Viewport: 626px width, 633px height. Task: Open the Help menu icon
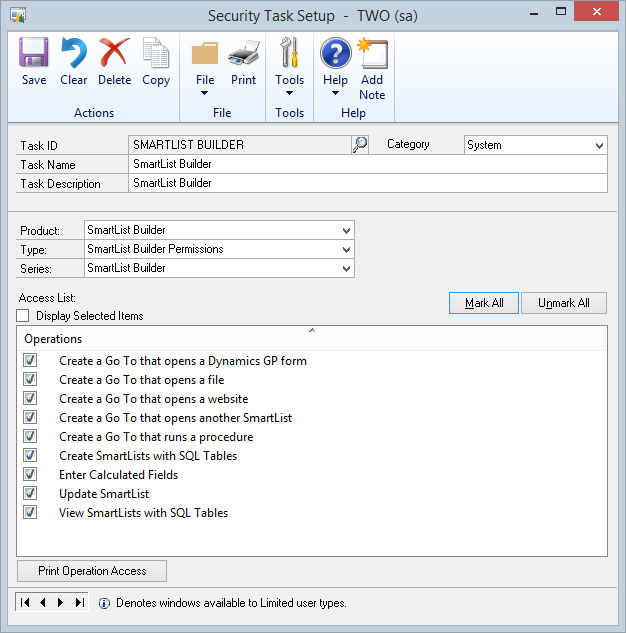pyautogui.click(x=335, y=53)
